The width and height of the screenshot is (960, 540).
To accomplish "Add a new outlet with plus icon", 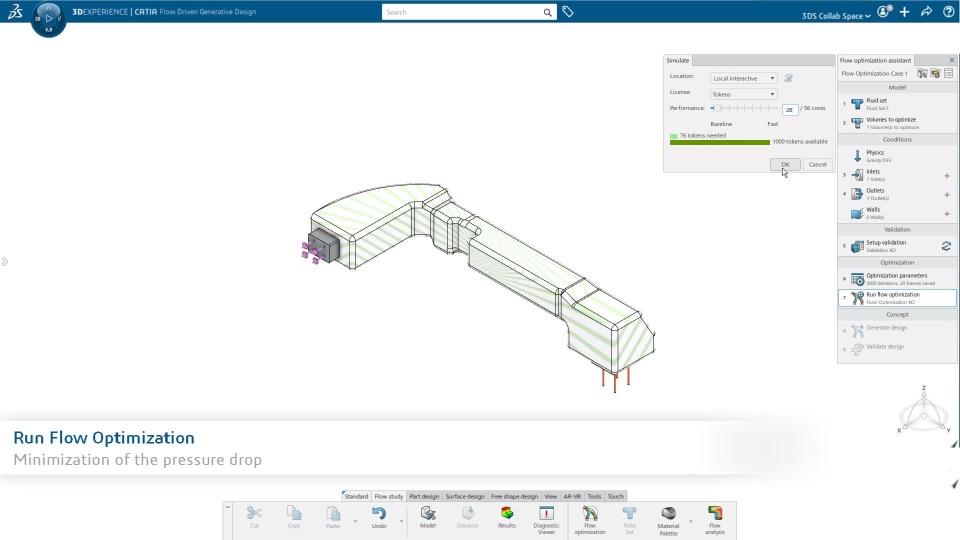I will (947, 195).
